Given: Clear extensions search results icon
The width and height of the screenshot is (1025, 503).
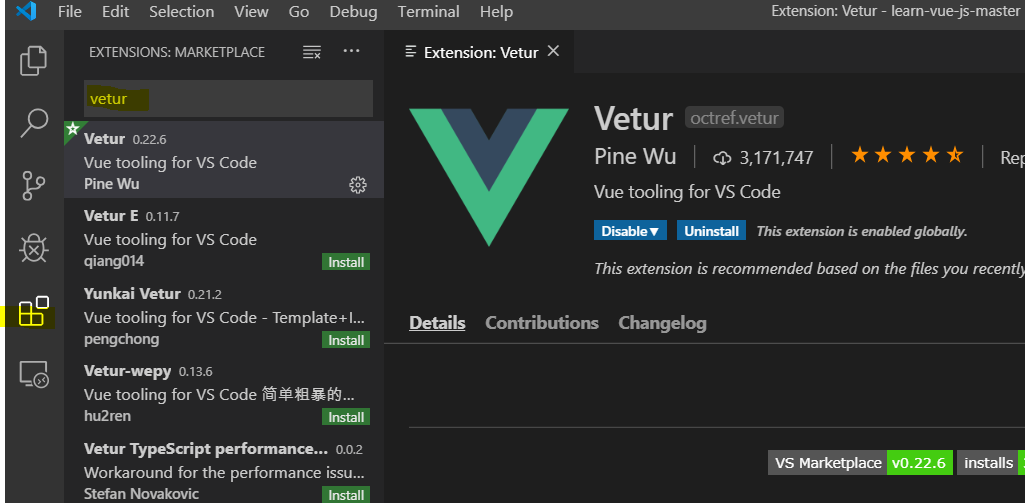Looking at the screenshot, I should tap(312, 52).
